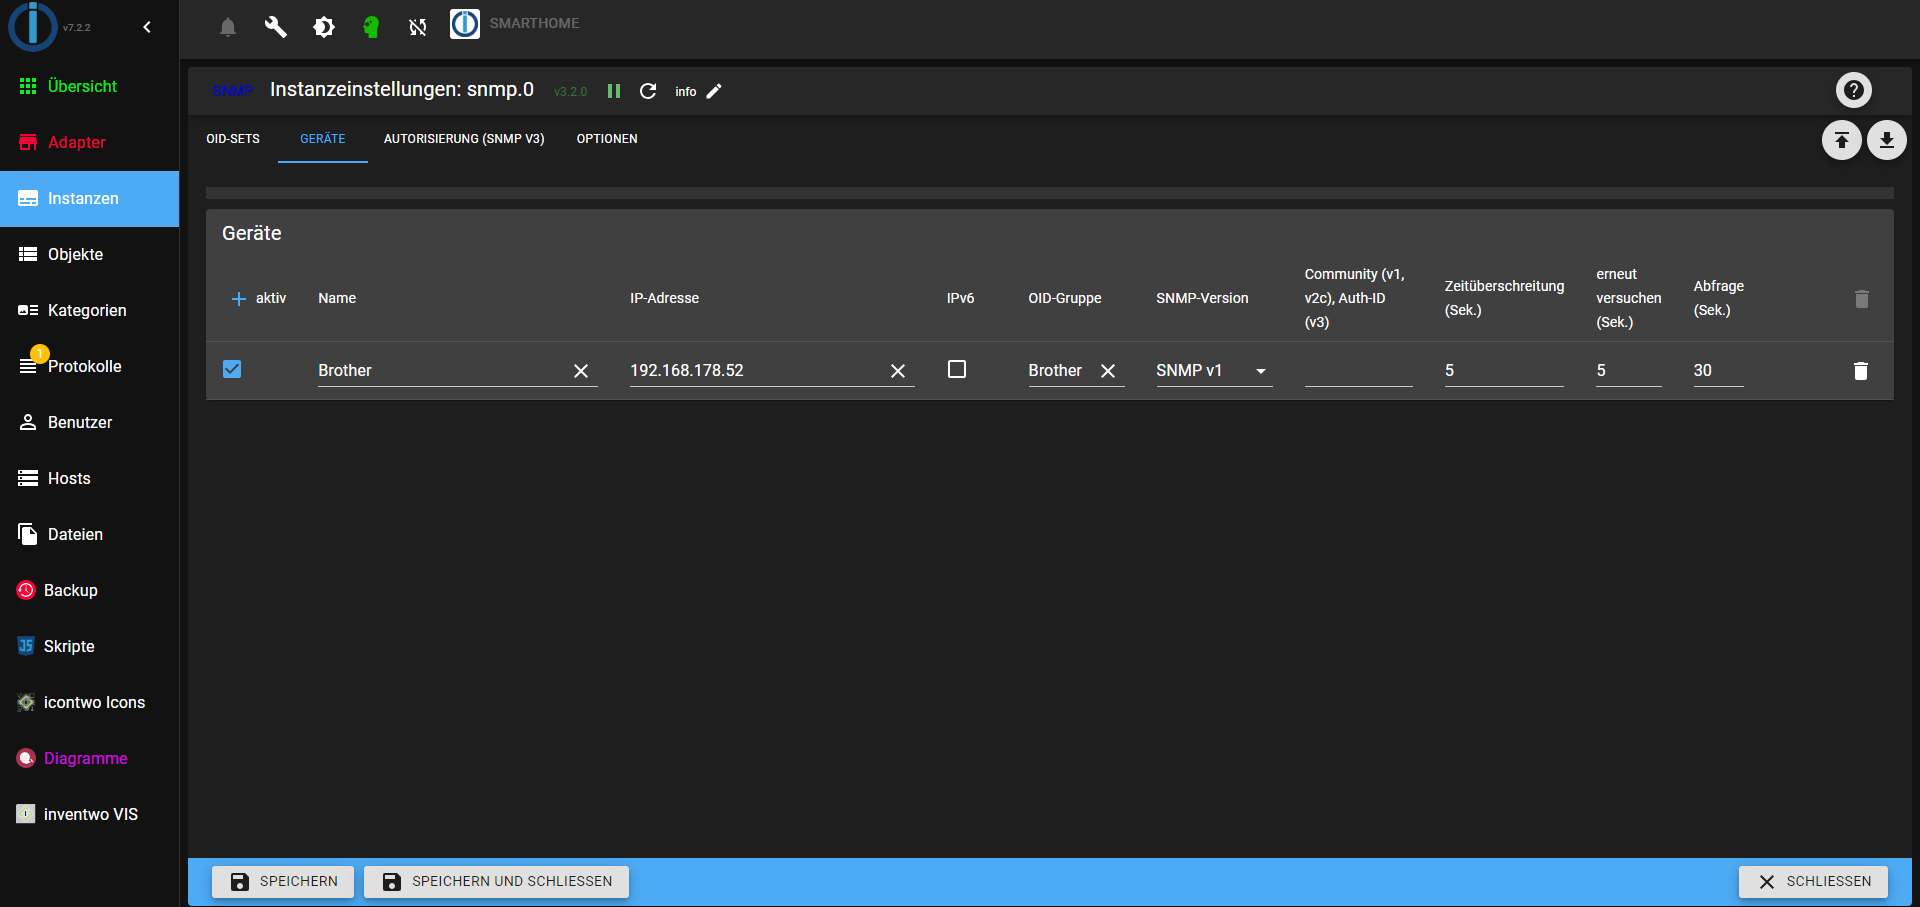Click the Speichern button
Image resolution: width=1920 pixels, height=907 pixels.
pos(283,881)
